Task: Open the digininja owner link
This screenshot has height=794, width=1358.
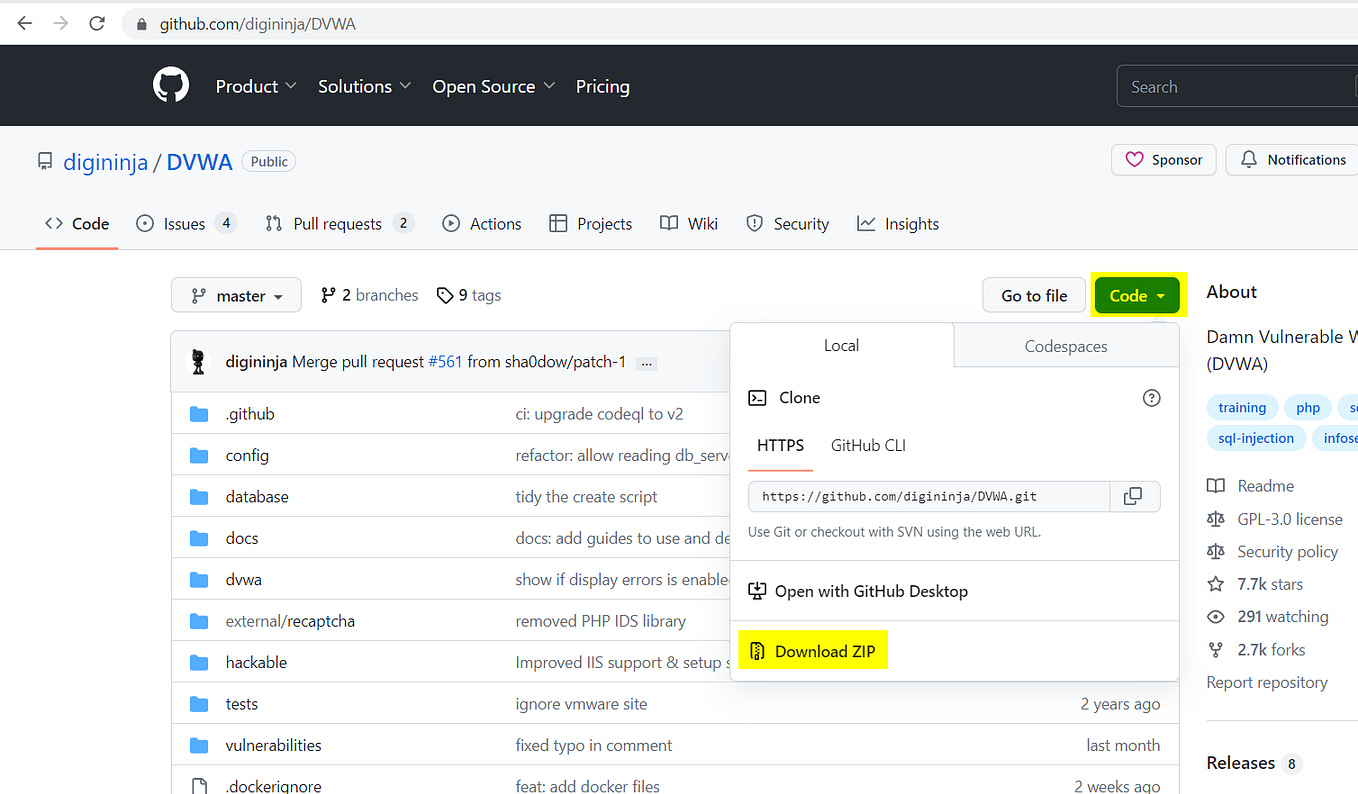Action: (106, 161)
